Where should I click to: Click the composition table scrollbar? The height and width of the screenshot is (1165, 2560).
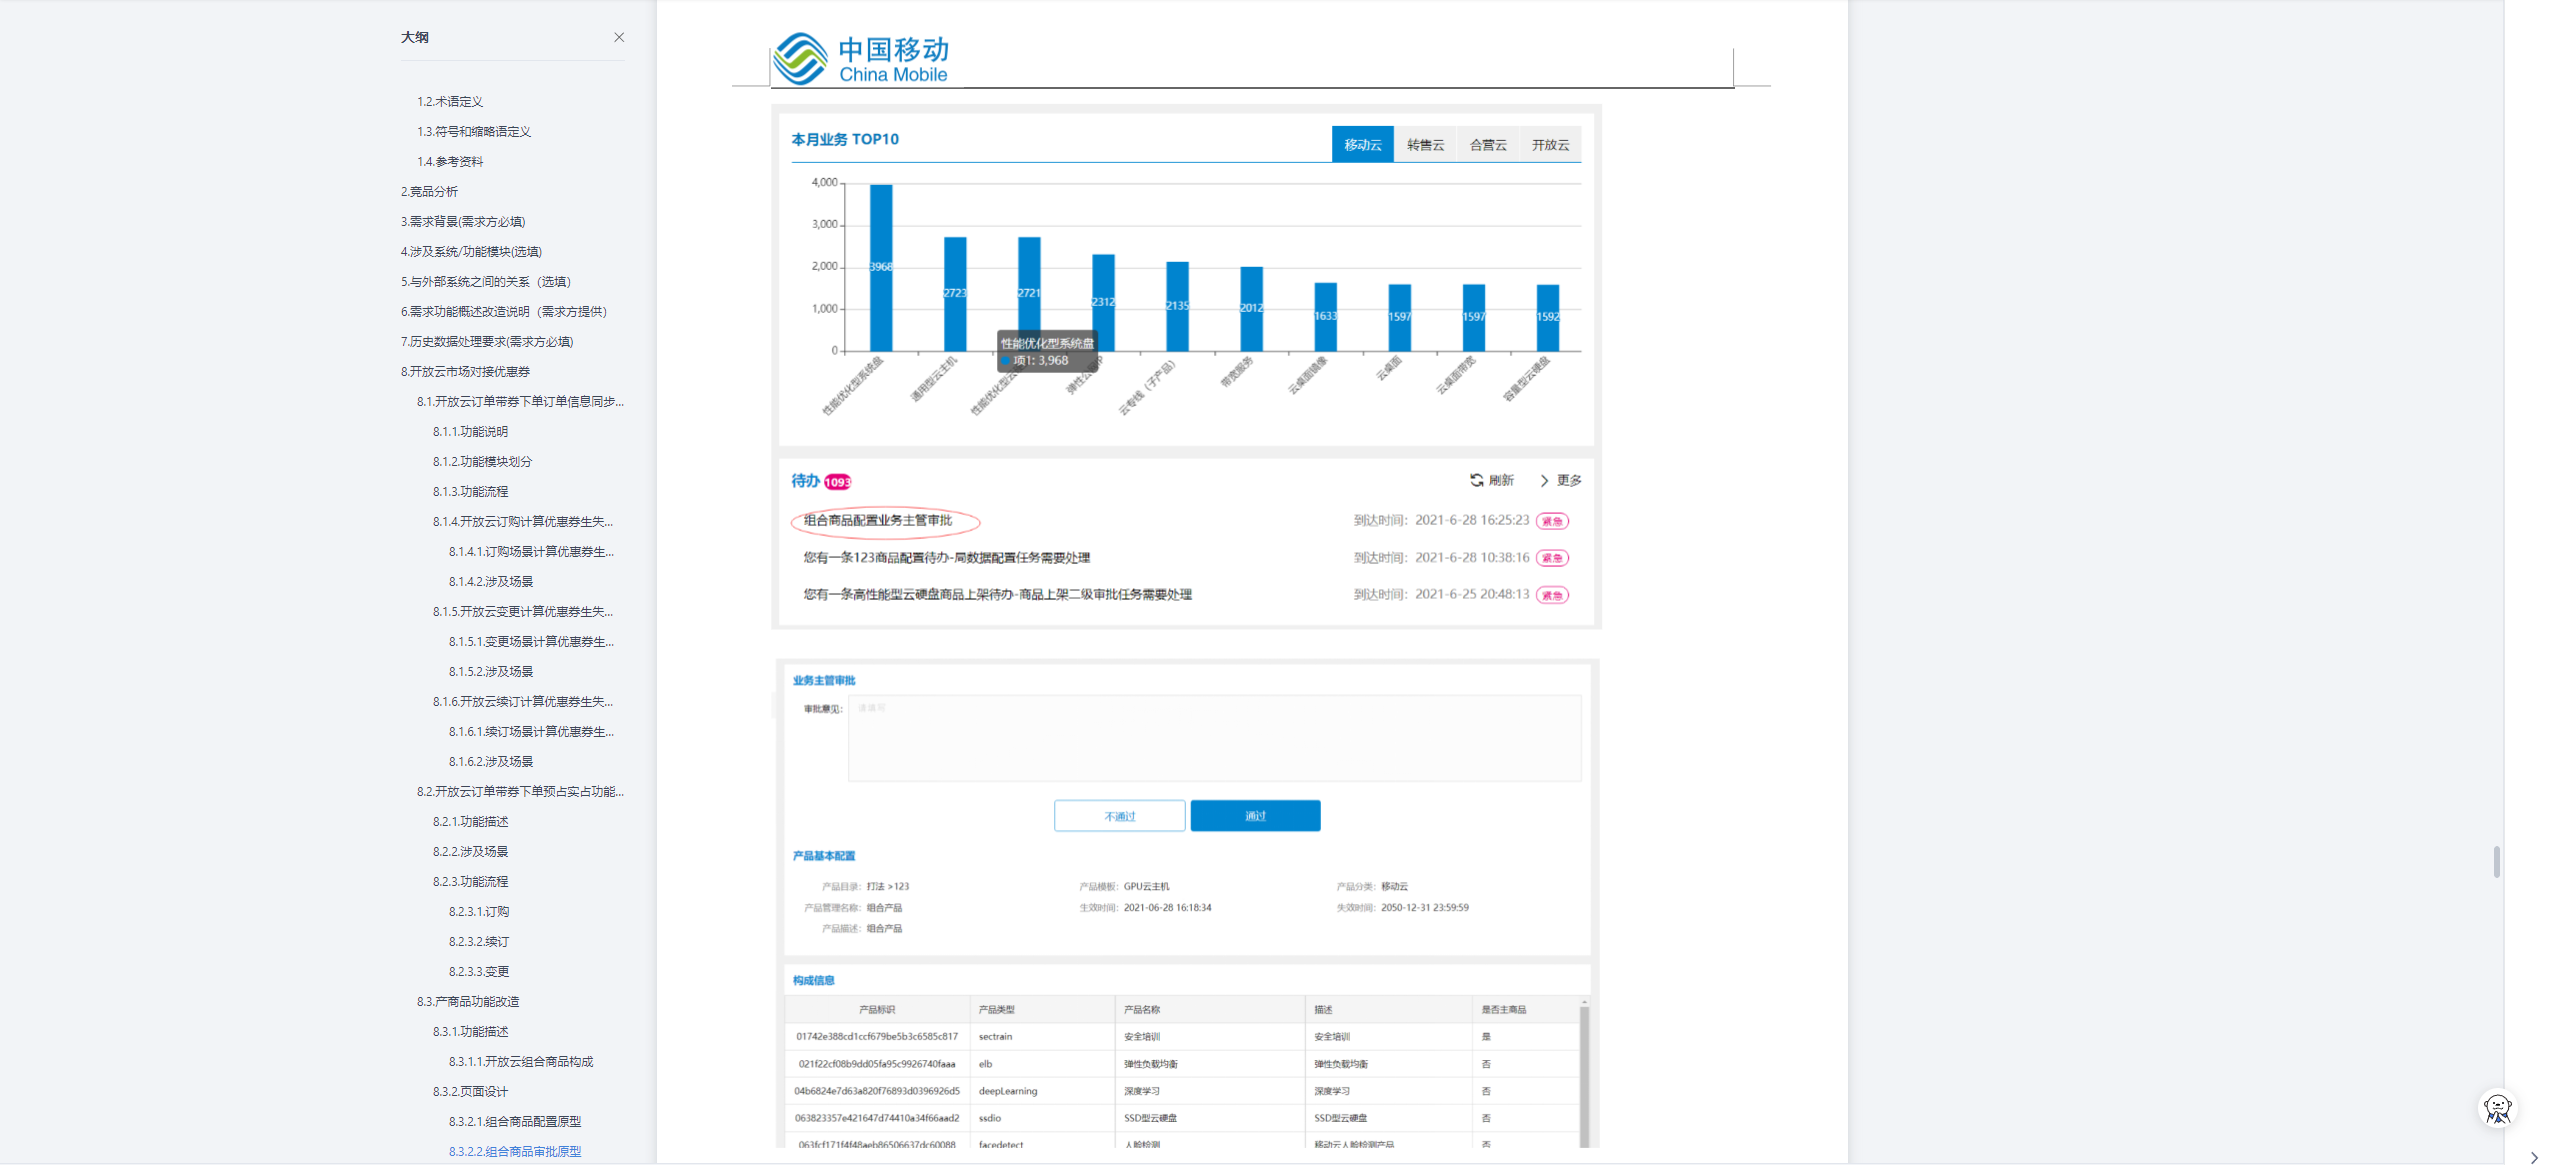tap(1584, 1075)
